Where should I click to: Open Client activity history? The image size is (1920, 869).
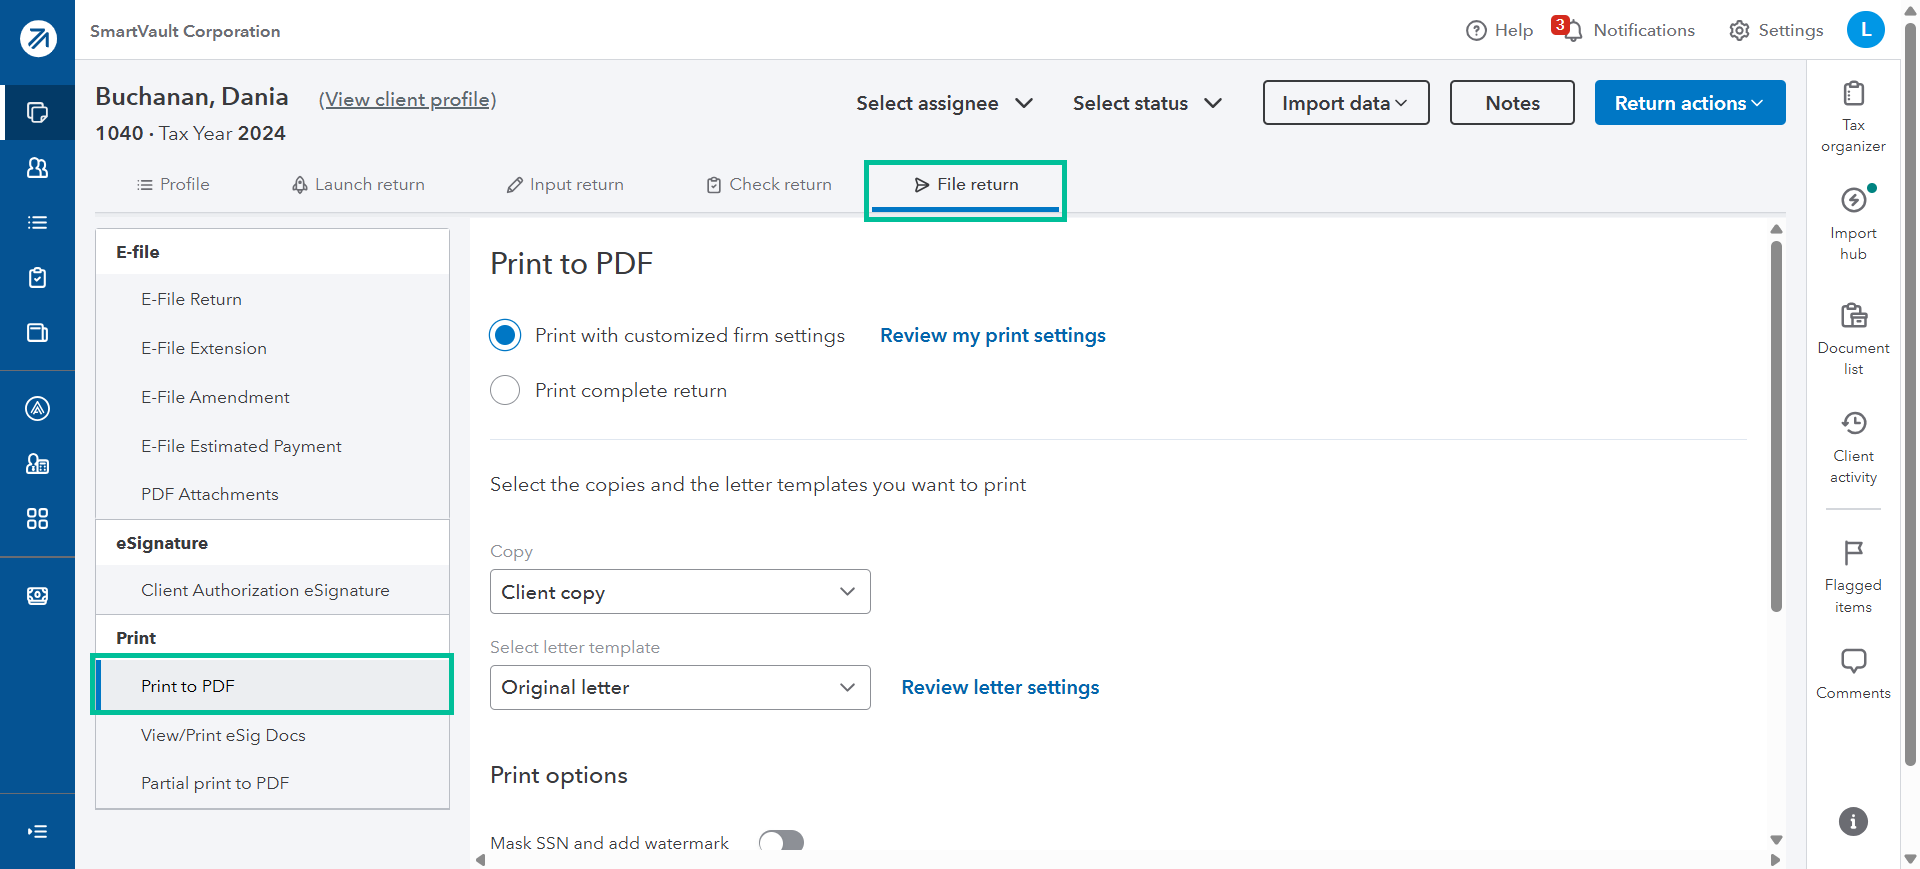click(x=1853, y=447)
